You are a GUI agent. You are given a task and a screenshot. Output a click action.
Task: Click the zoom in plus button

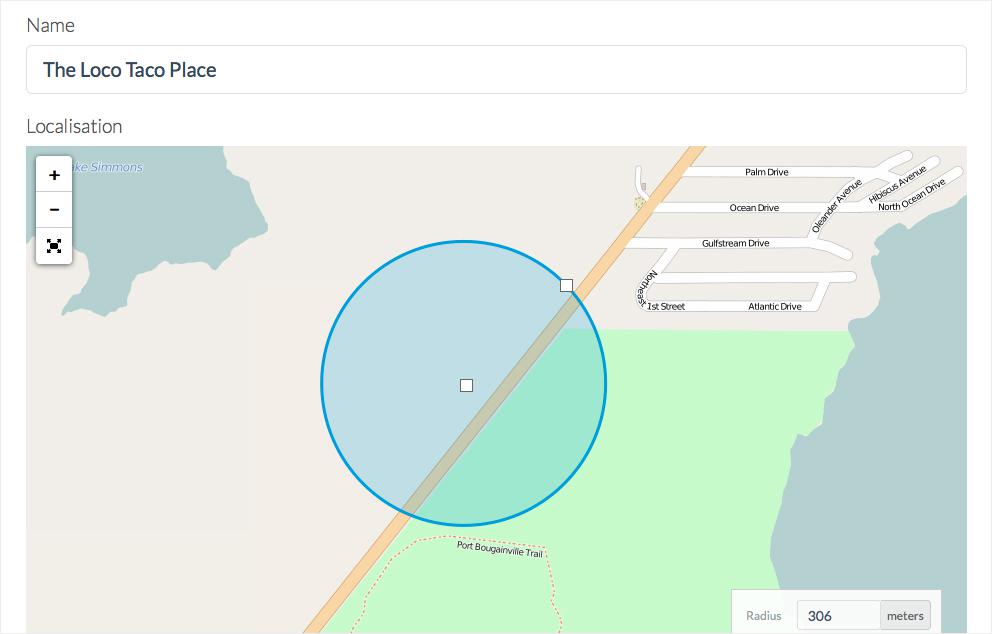[54, 174]
